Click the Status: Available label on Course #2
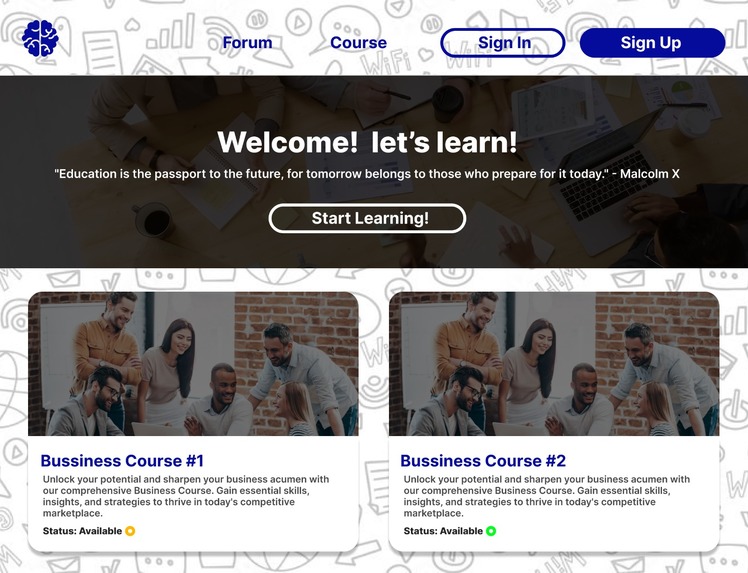748x573 pixels. (x=443, y=531)
